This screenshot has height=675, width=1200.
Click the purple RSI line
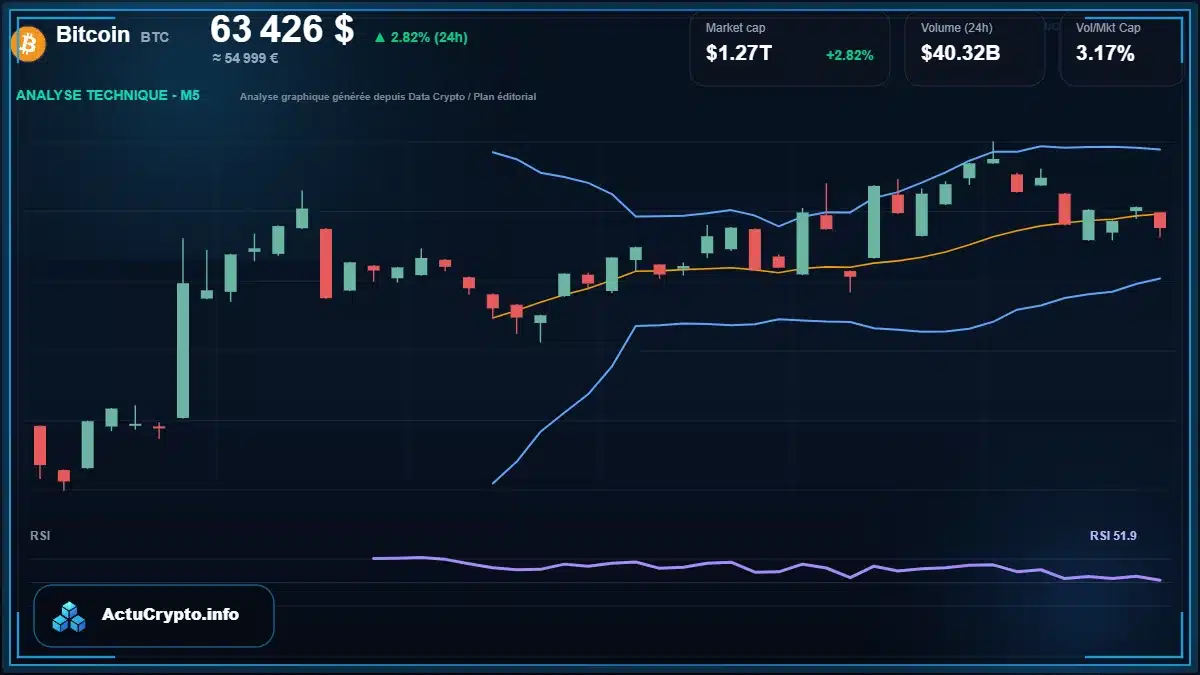click(766, 568)
